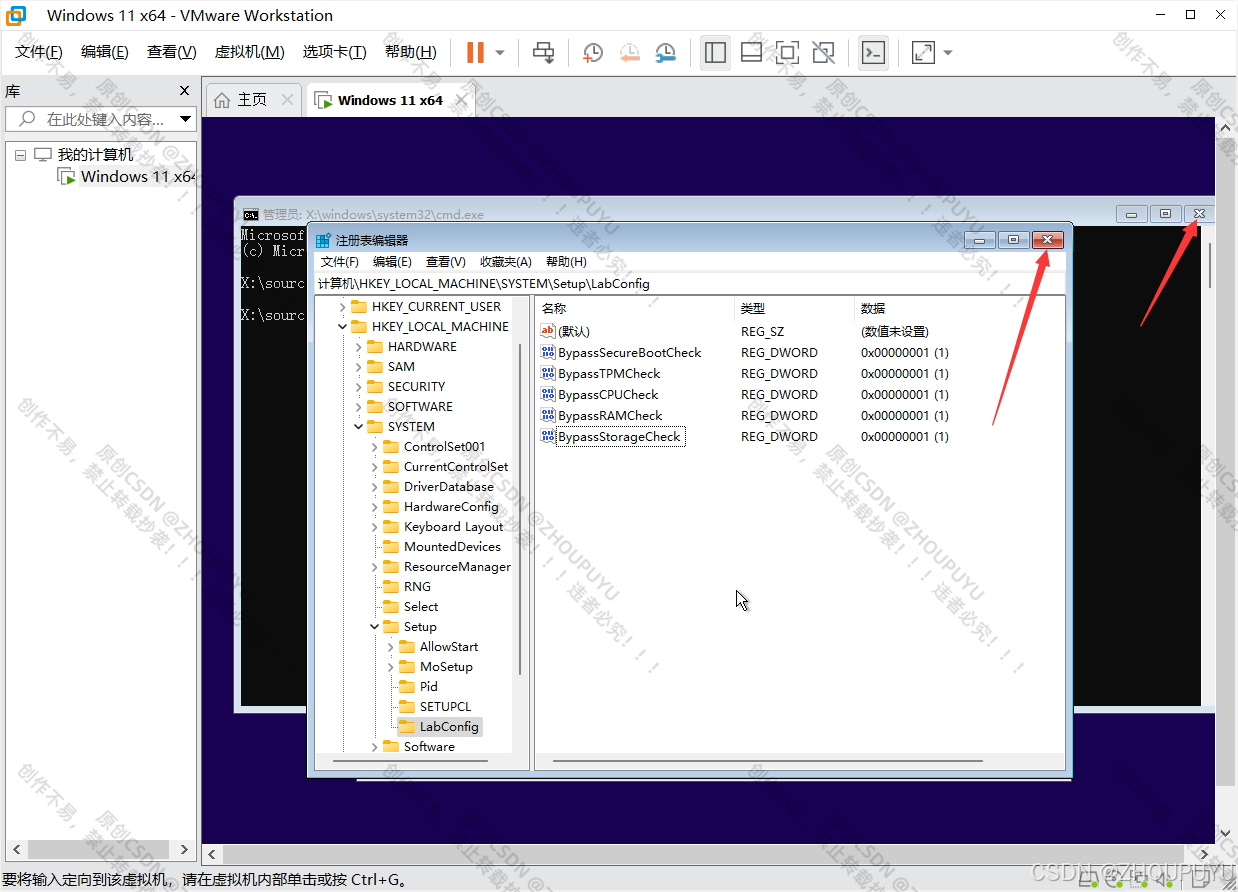Open the 编辑(E) menu in VMware
This screenshot has width=1238, height=892.
[x=105, y=52]
